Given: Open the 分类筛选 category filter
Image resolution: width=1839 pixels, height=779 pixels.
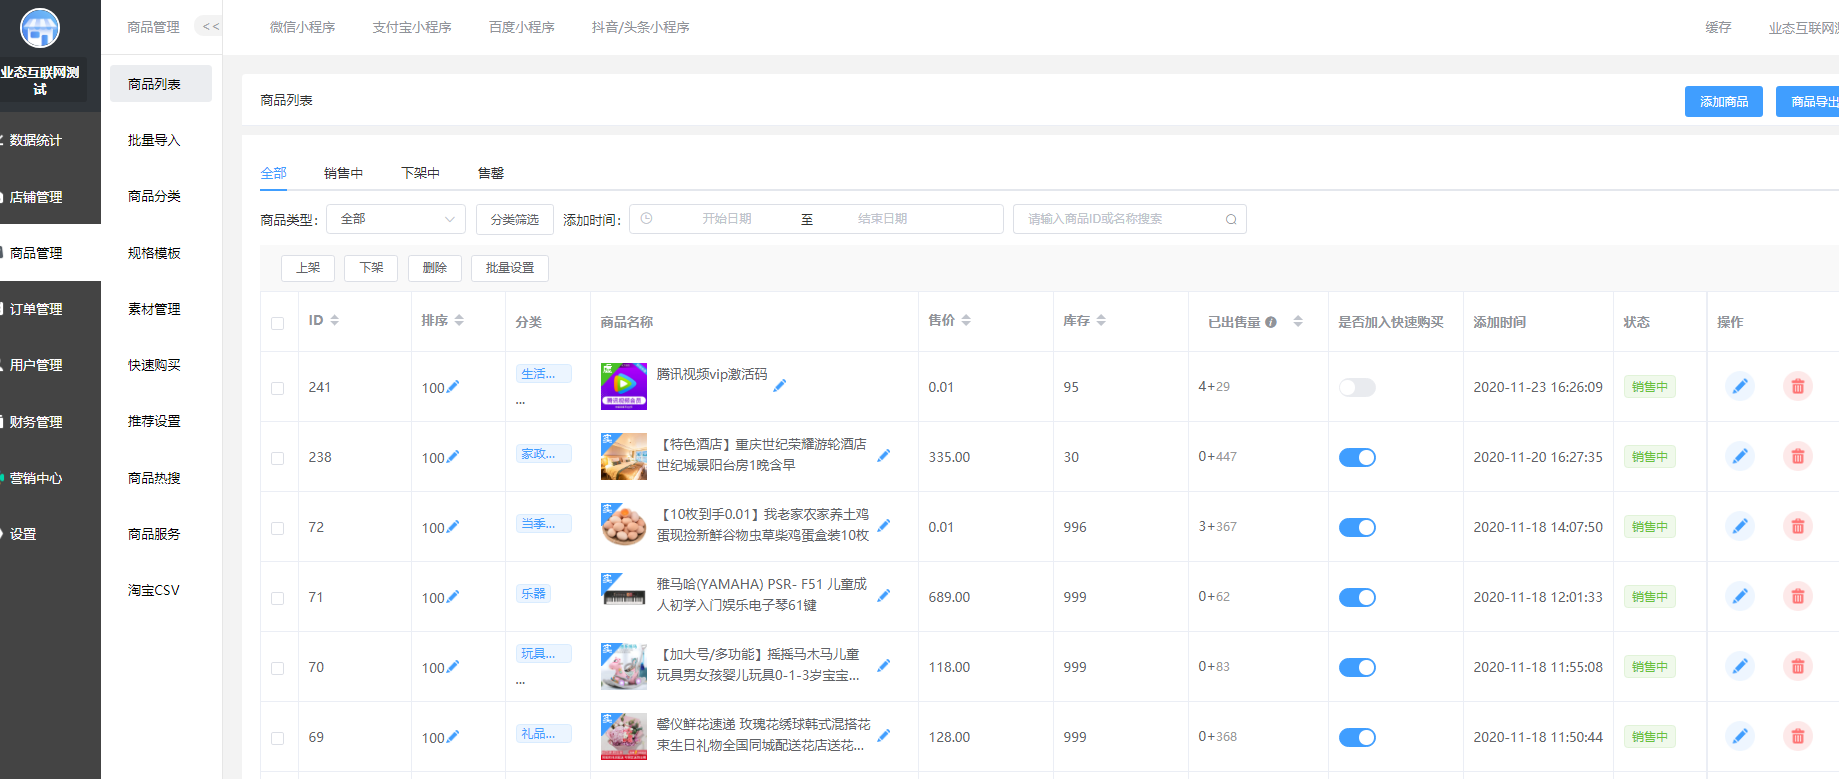Looking at the screenshot, I should point(514,219).
